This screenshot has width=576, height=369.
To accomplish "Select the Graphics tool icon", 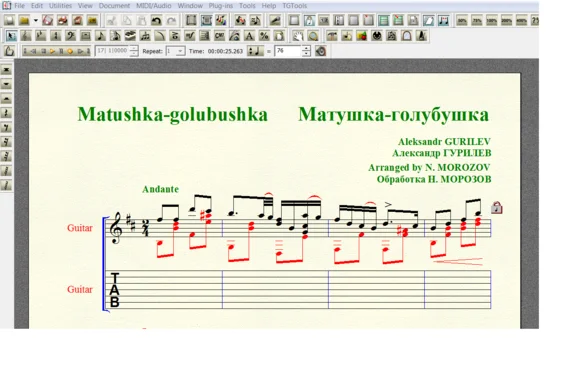I will (362, 36).
